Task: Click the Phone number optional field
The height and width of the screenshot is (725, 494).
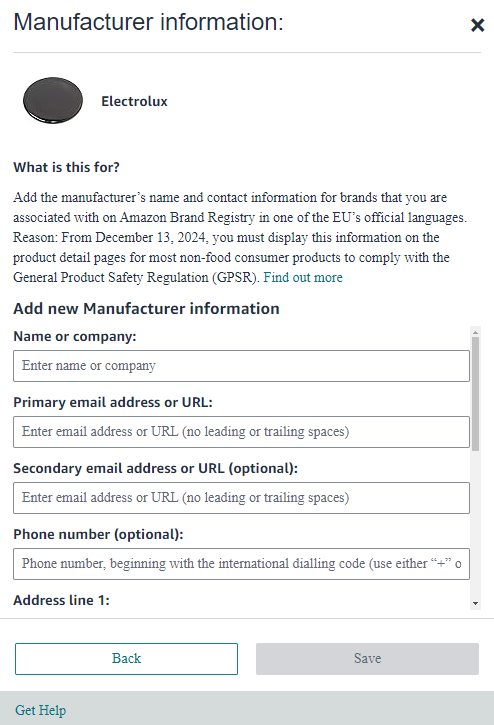Action: (x=241, y=564)
